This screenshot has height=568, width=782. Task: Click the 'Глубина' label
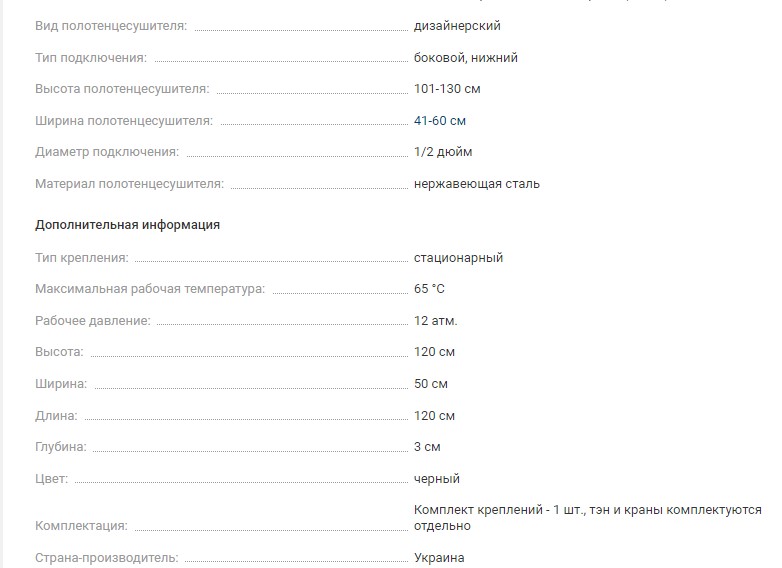pos(61,447)
